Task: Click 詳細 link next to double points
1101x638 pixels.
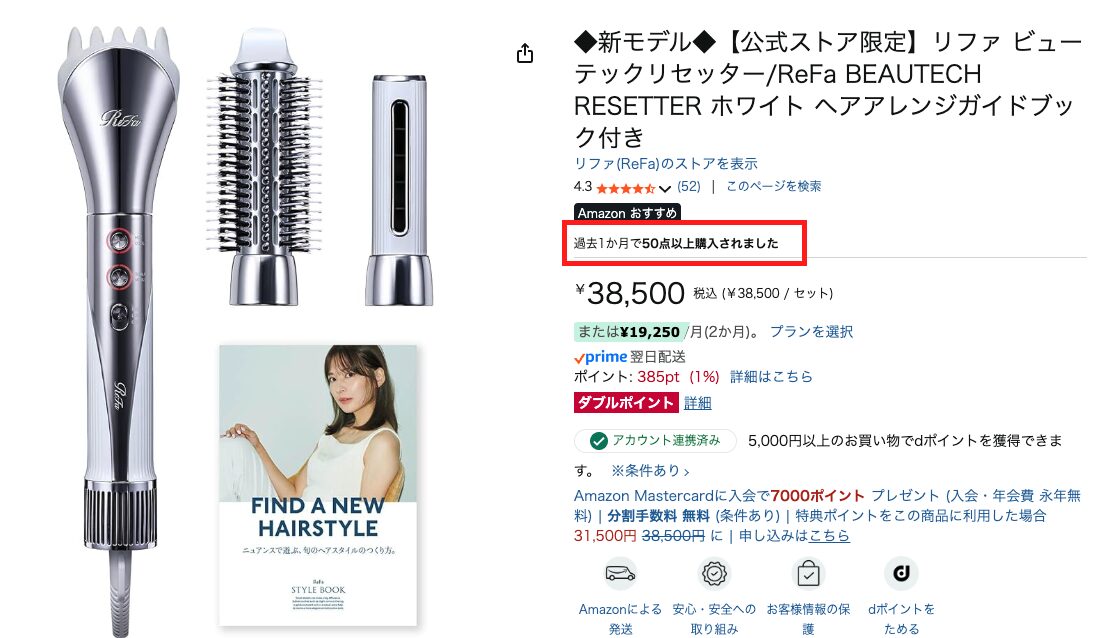Action: 697,403
